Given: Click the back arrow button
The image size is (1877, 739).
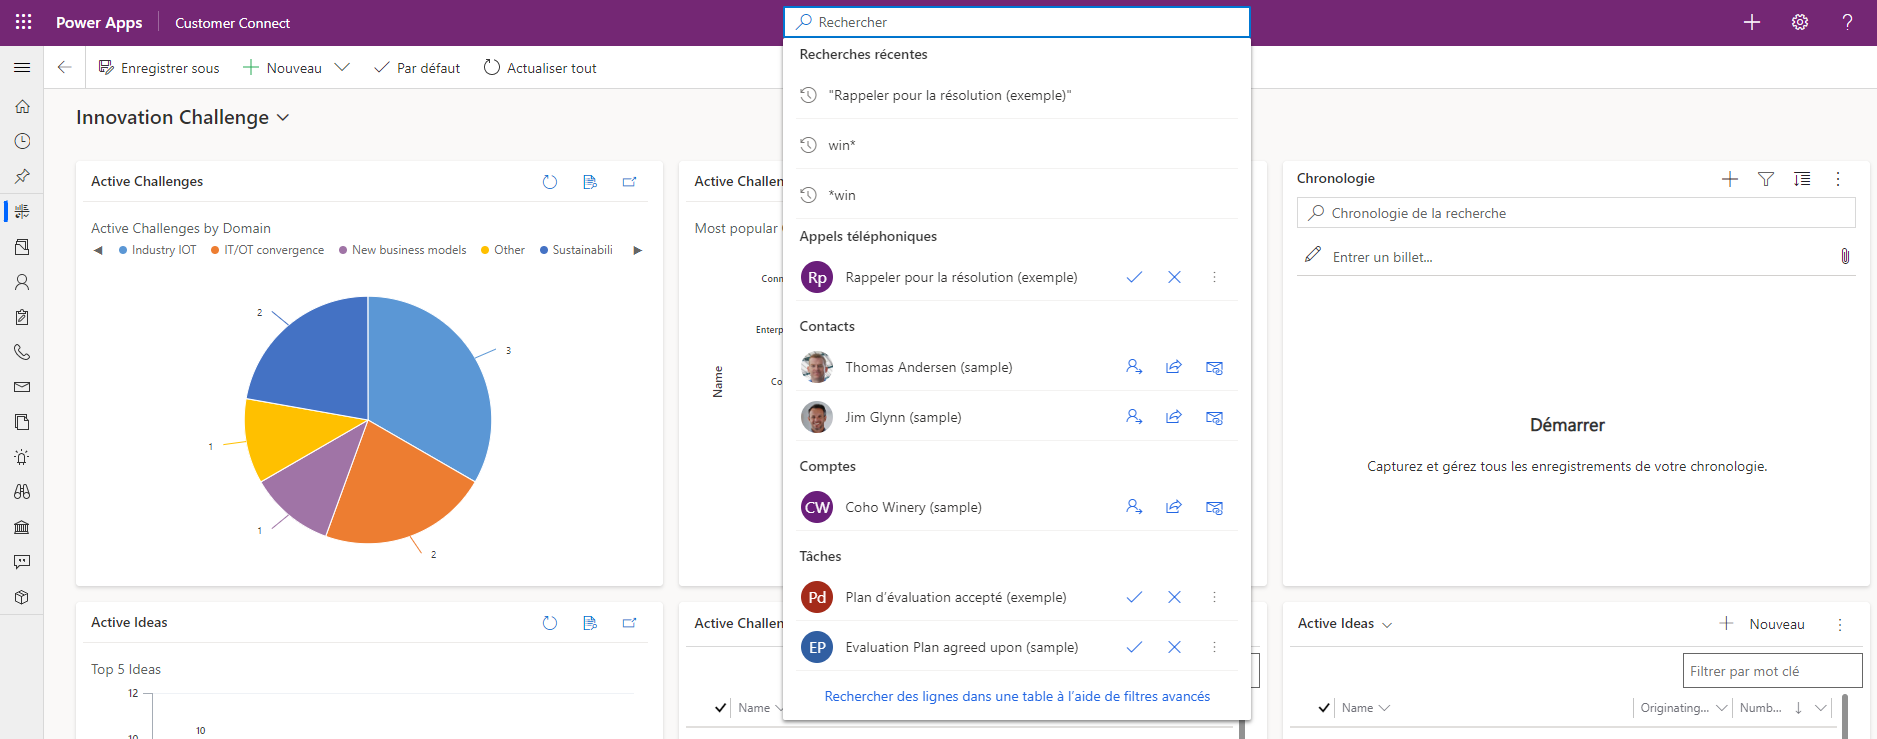Looking at the screenshot, I should click(64, 67).
